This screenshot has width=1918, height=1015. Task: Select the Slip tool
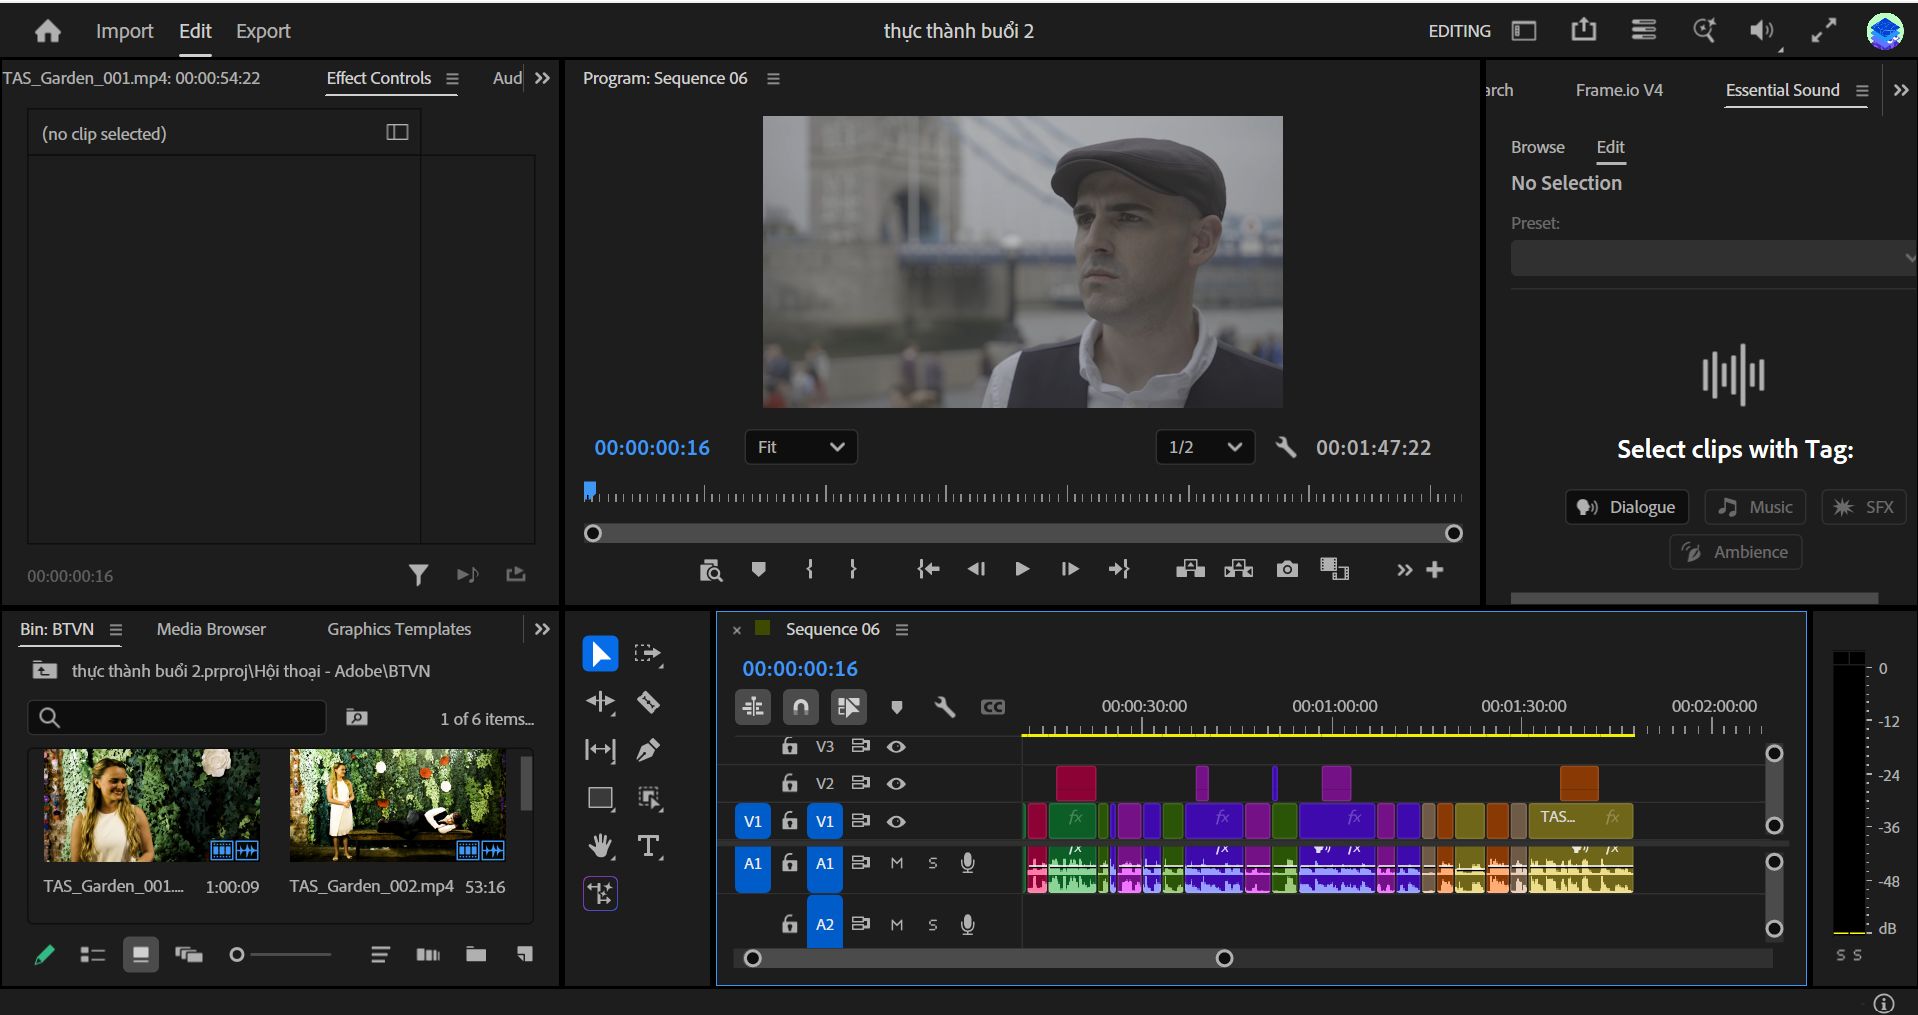[x=600, y=750]
